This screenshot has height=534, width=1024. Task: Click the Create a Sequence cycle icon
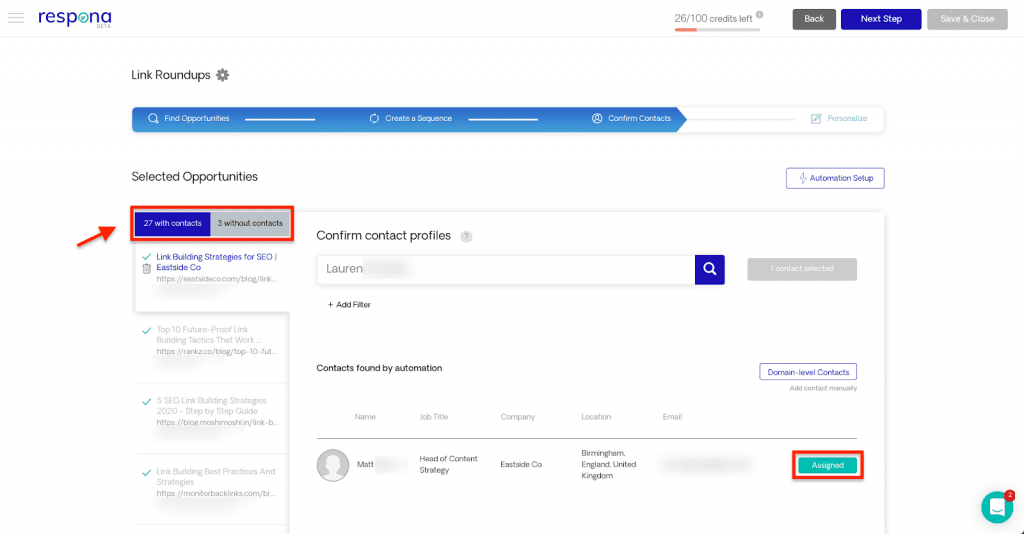tap(374, 119)
